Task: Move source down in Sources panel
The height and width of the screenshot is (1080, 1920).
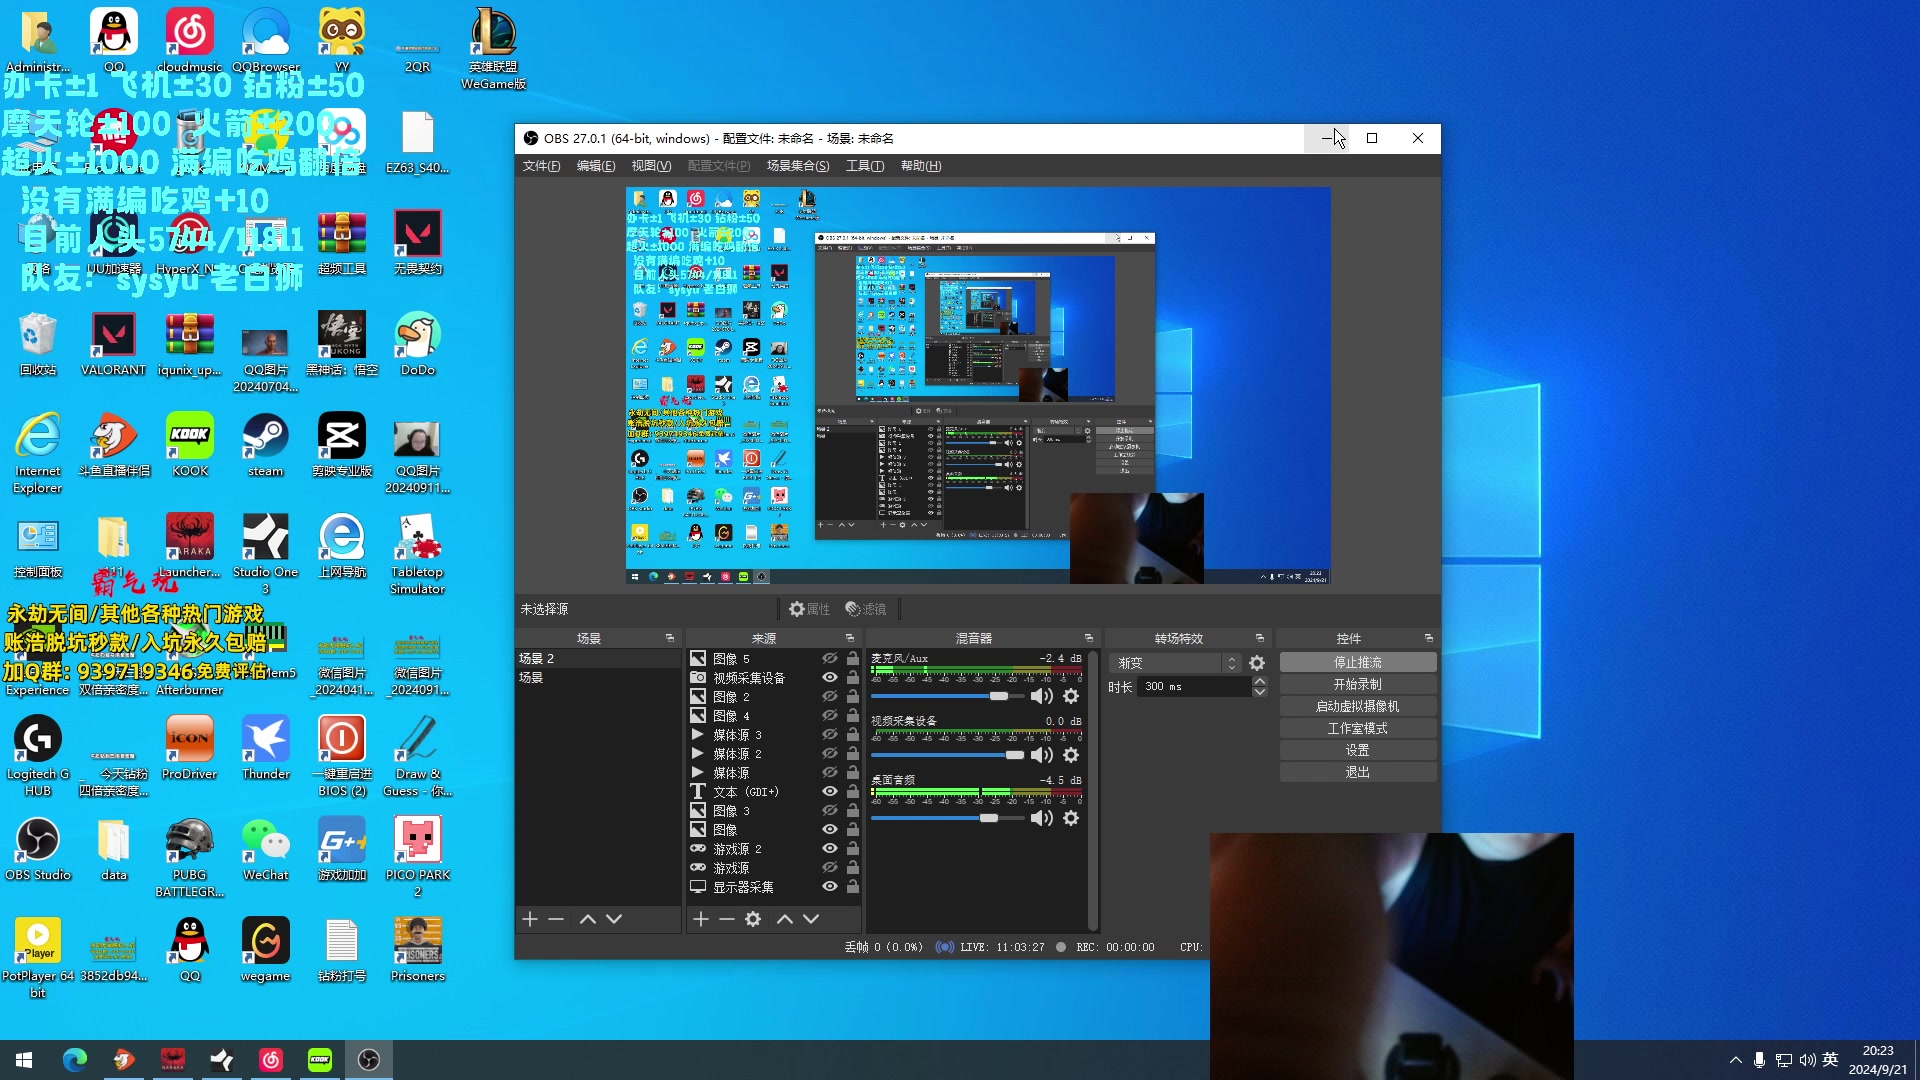Action: (811, 919)
